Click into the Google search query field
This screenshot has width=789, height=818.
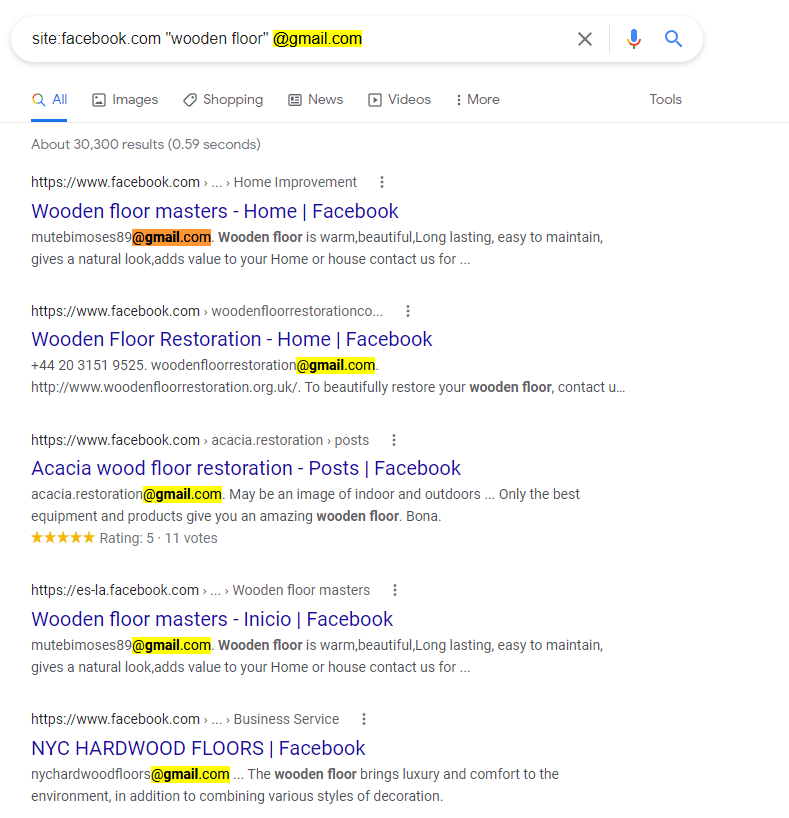pyautogui.click(x=290, y=39)
